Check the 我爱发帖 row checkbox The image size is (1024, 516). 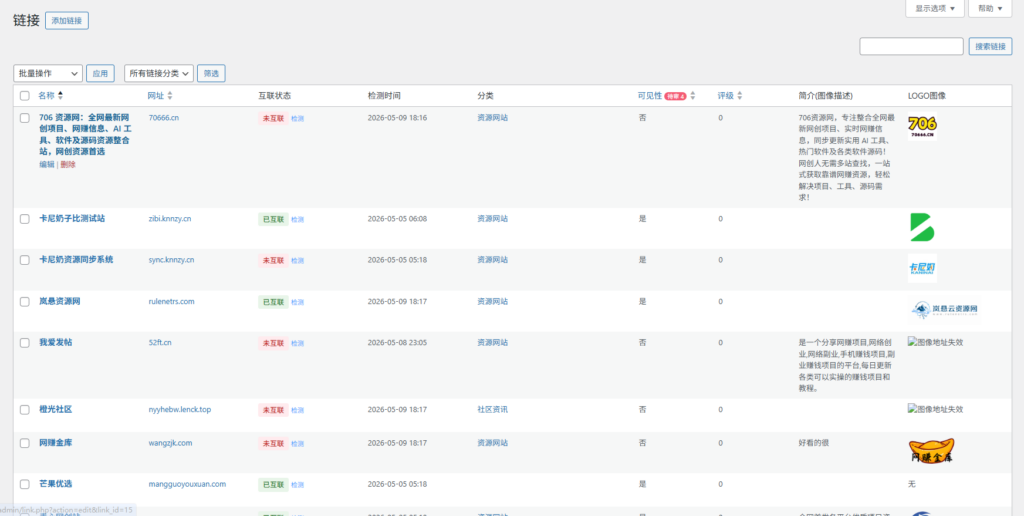tap(25, 343)
